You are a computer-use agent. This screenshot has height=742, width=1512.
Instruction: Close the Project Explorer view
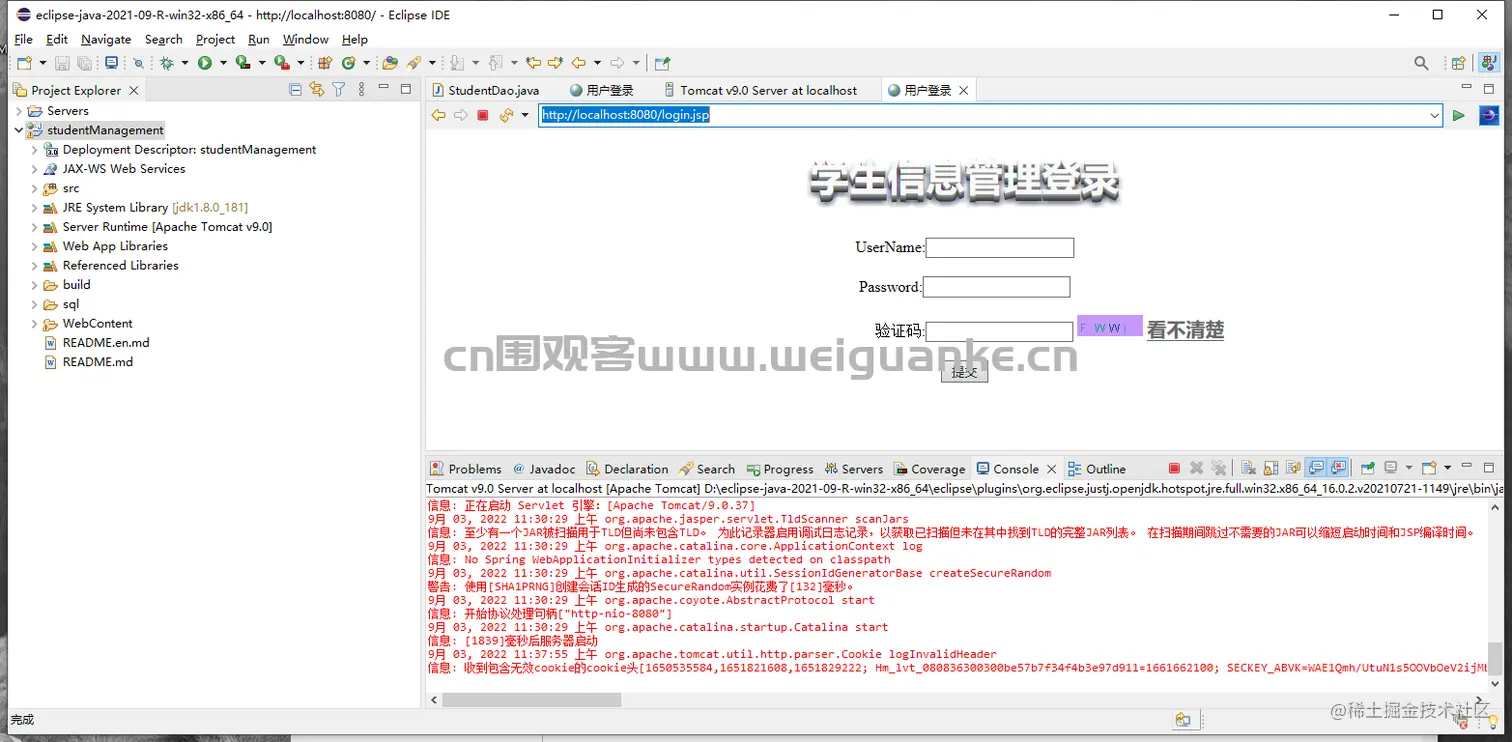click(134, 90)
